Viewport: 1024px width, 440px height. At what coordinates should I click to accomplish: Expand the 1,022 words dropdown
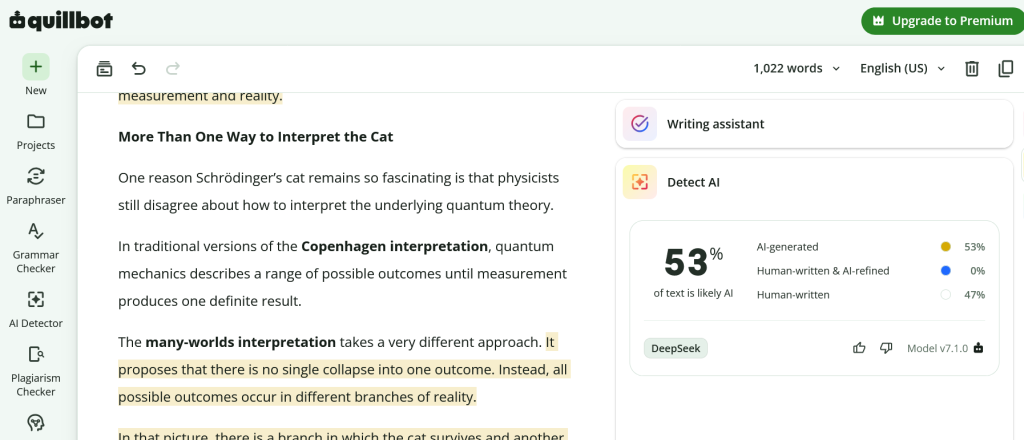point(797,68)
